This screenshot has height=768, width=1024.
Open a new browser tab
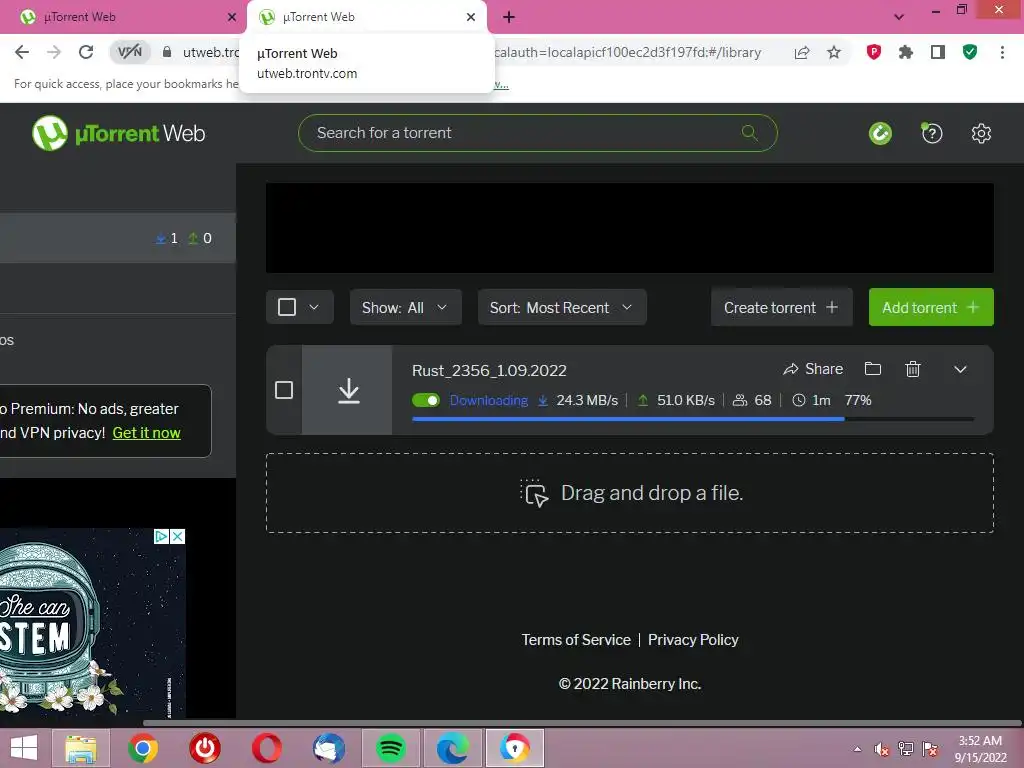(509, 17)
